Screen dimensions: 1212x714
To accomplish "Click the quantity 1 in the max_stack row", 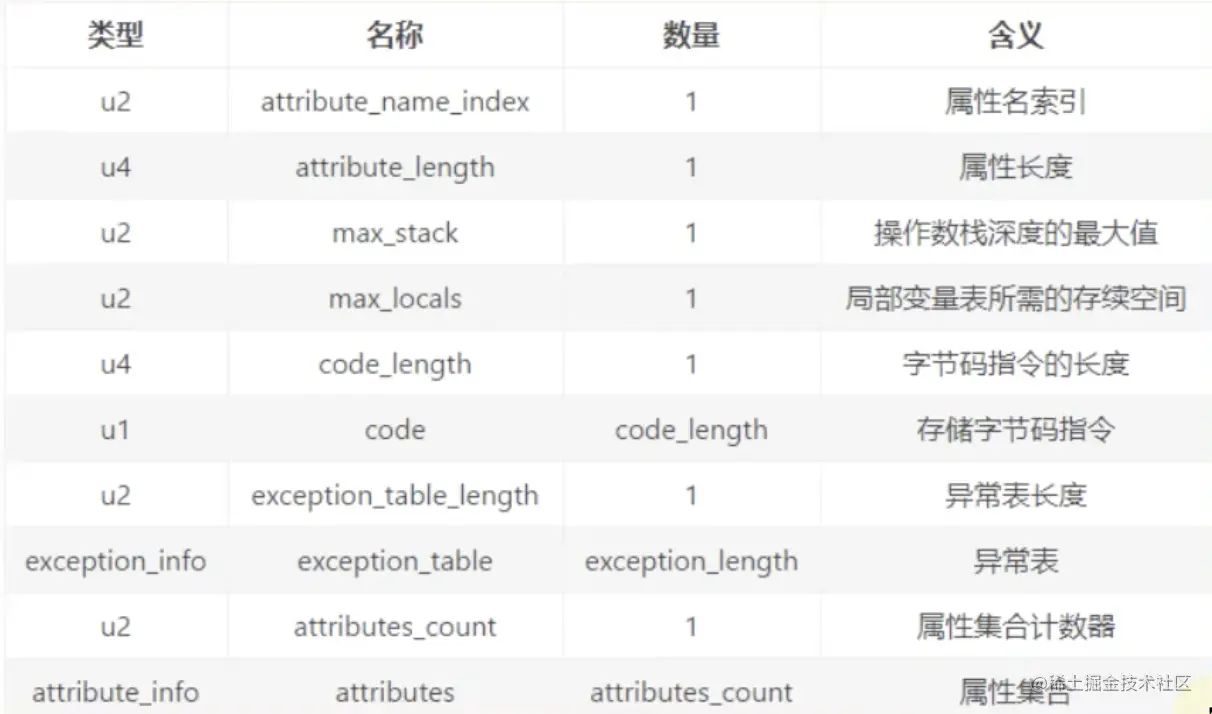I will pos(691,234).
